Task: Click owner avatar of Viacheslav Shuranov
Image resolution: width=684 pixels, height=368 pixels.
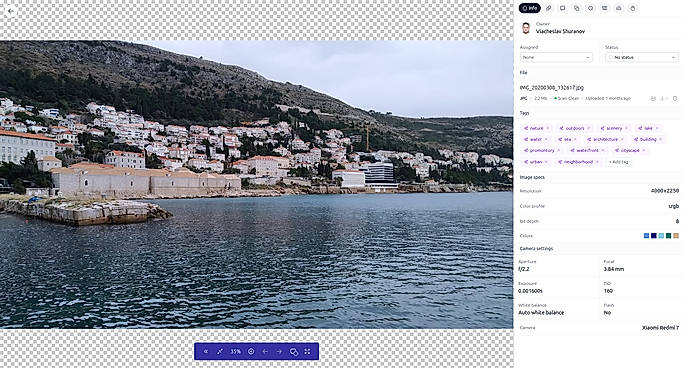Action: pos(526,28)
